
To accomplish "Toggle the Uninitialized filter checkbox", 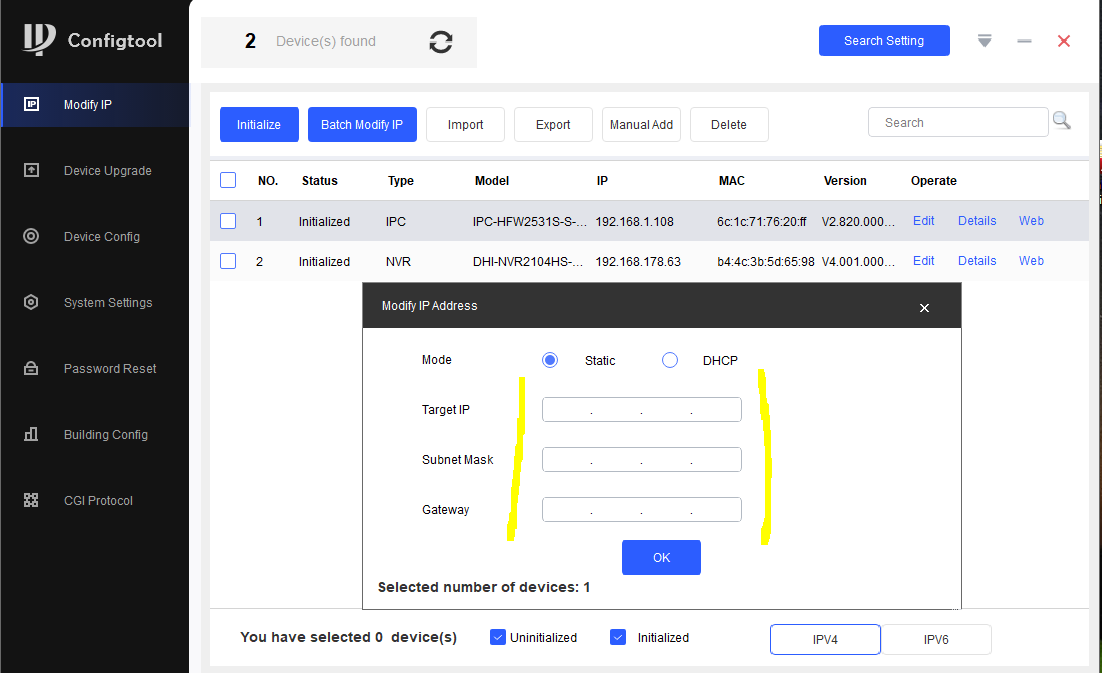I will click(x=498, y=637).
